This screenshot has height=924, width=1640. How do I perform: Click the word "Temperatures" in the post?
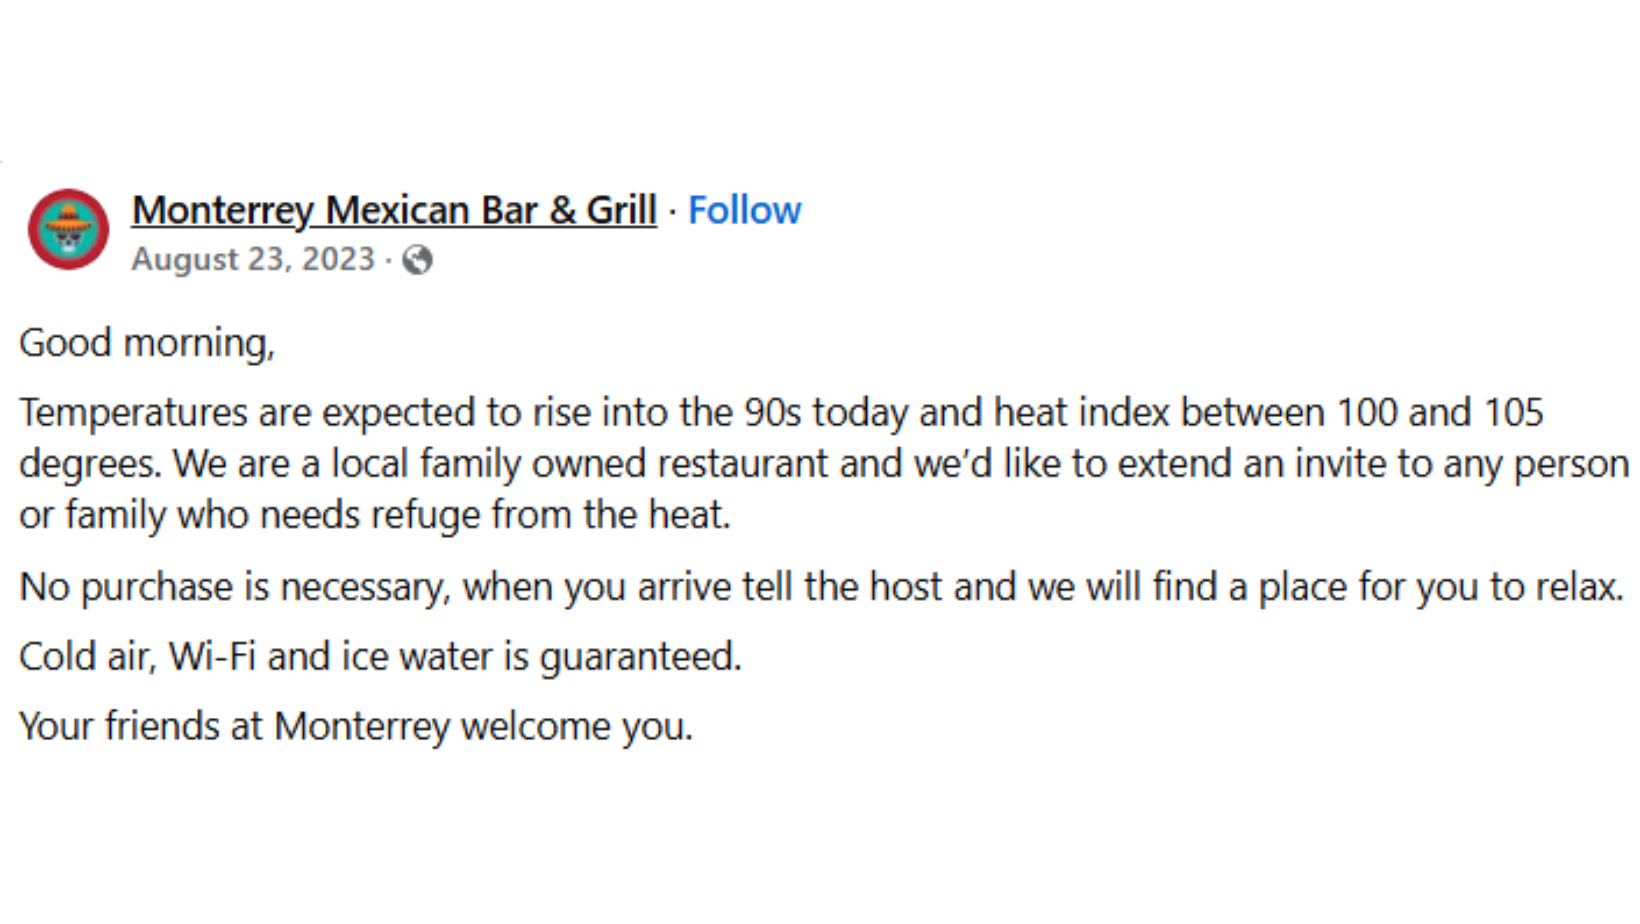(x=133, y=412)
